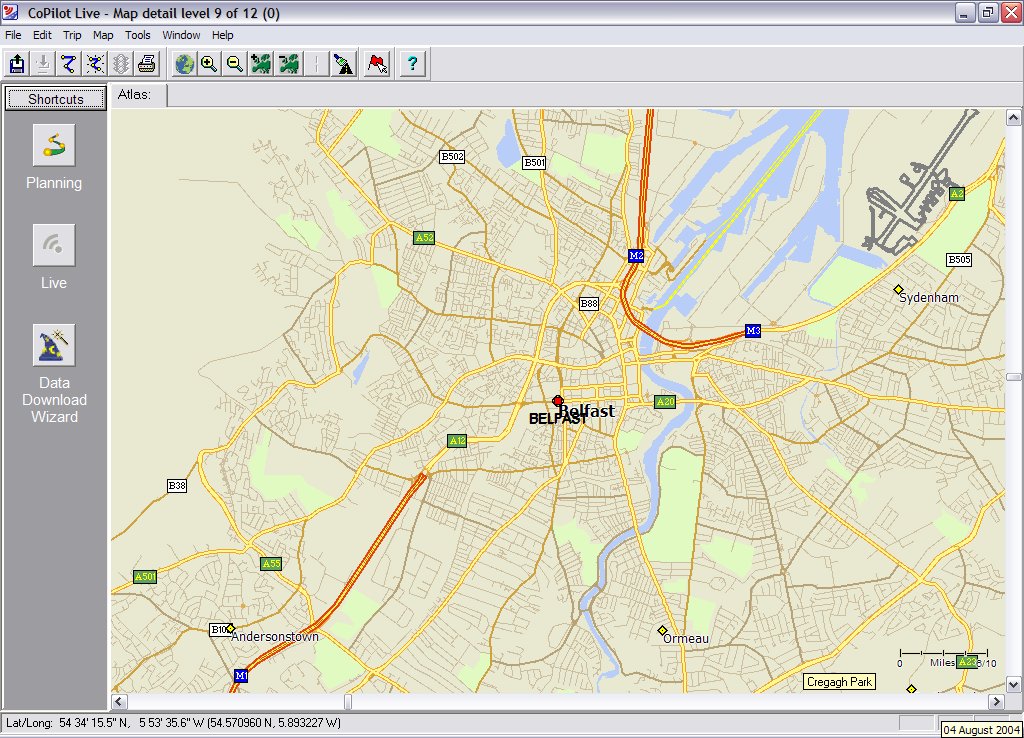Click the 04 August 2004 date
Image resolution: width=1024 pixels, height=738 pixels.
(982, 730)
